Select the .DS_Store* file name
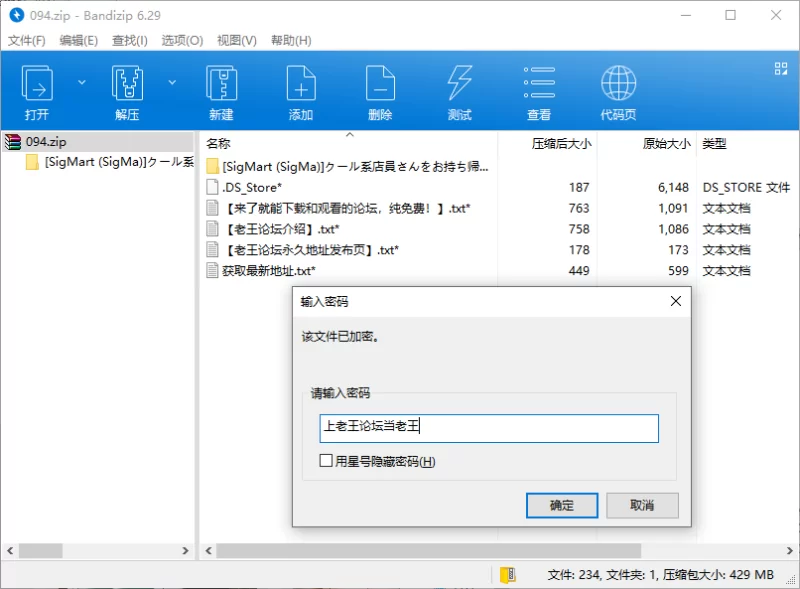Screen dimensions: 800x589 click(x=252, y=187)
